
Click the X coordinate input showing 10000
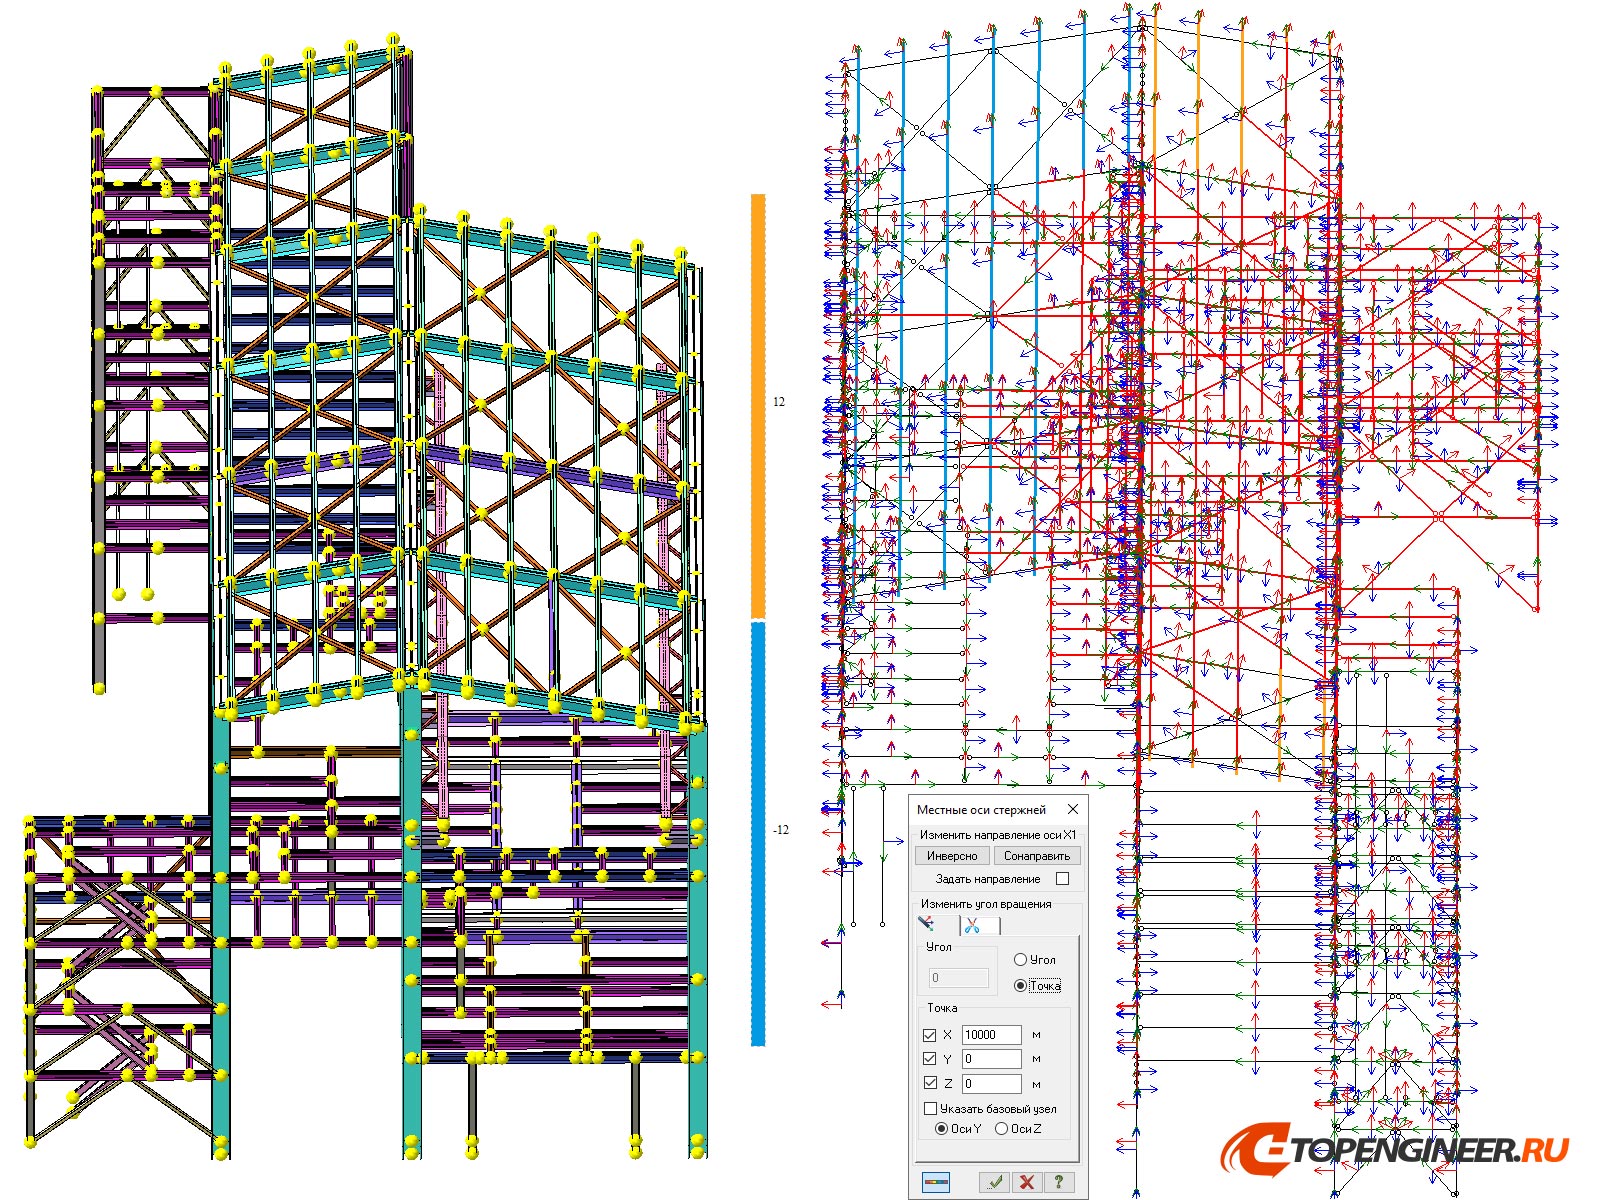(992, 1035)
